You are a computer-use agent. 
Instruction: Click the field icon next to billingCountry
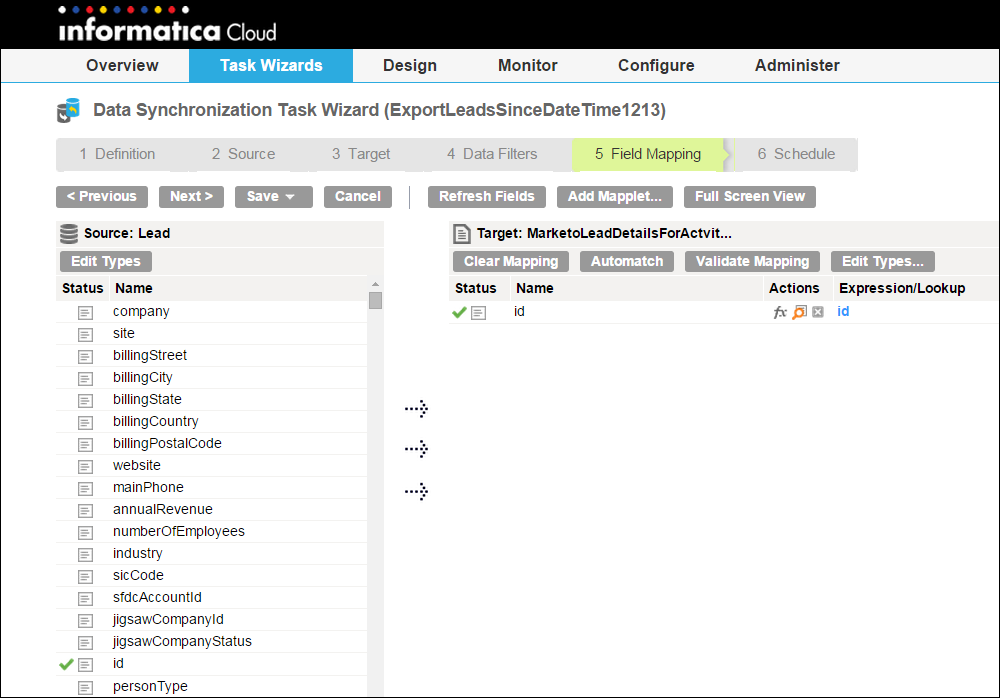(85, 422)
